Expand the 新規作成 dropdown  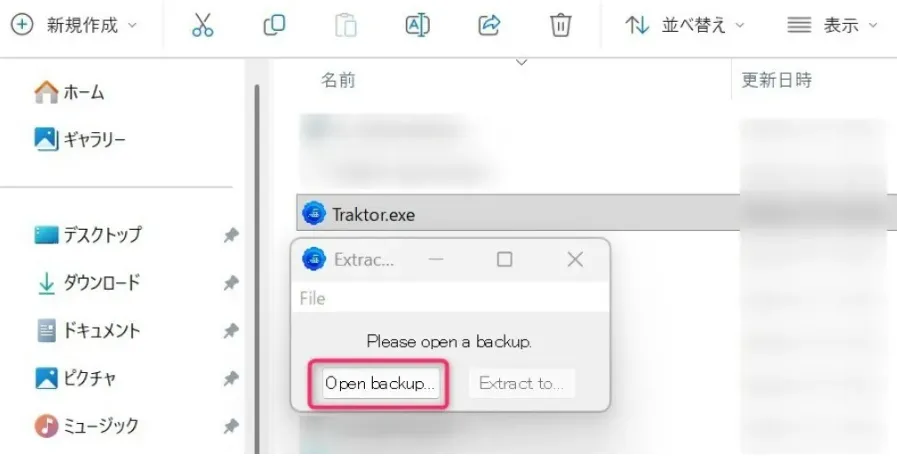pos(74,25)
